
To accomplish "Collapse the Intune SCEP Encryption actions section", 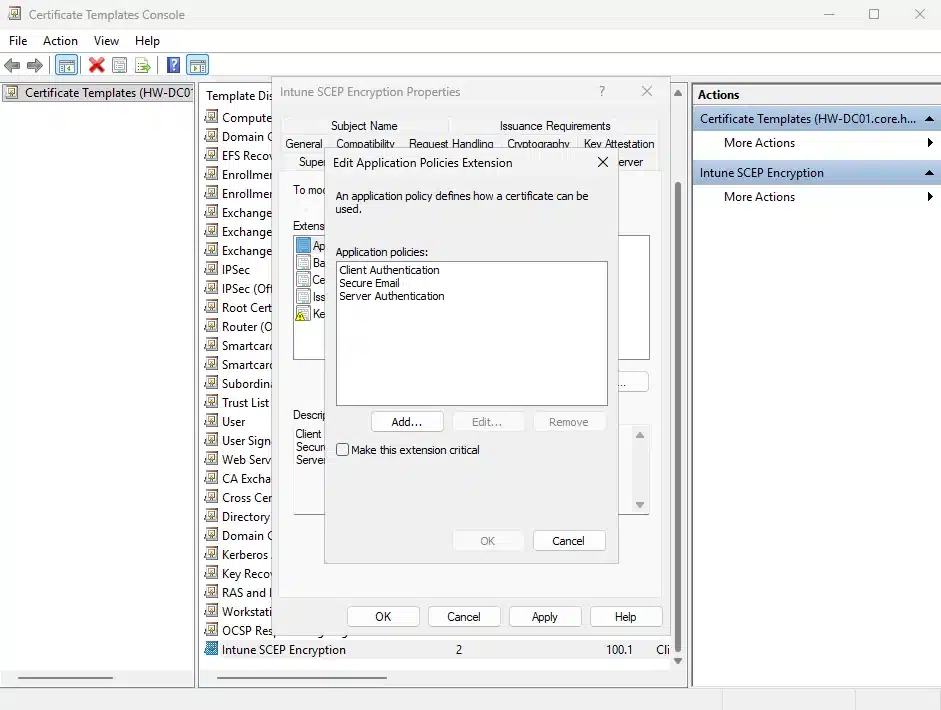I will (929, 173).
